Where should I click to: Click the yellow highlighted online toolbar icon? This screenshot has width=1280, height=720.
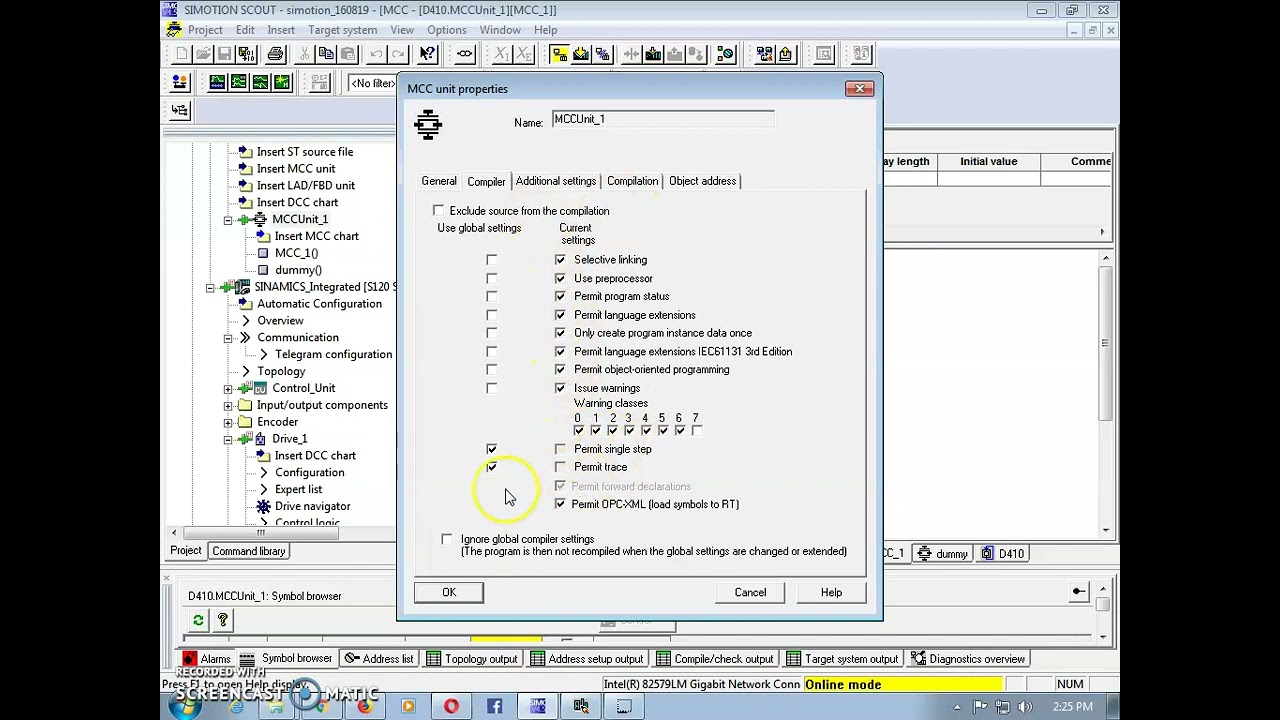[x=559, y=54]
